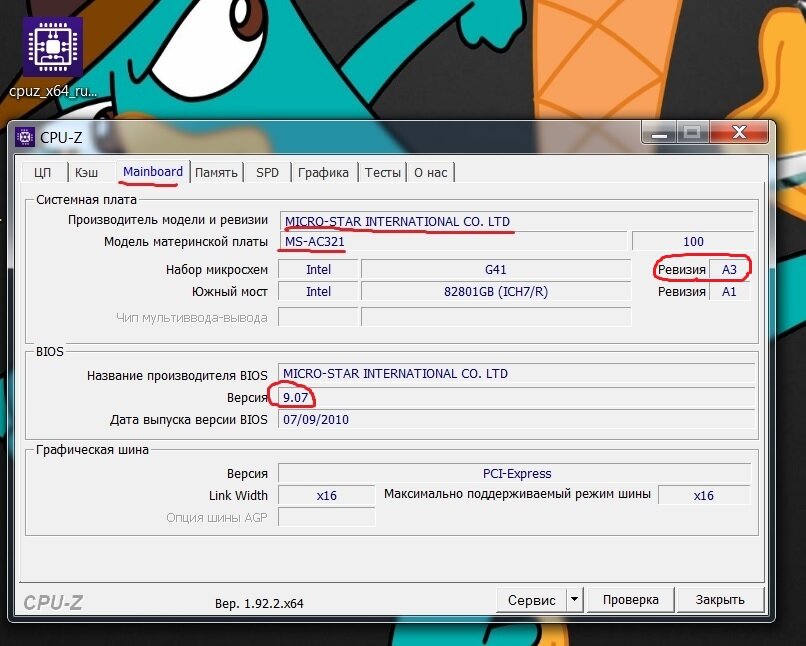Click the Вер. 1.92.2.x64 version text
806x646 pixels.
point(259,603)
